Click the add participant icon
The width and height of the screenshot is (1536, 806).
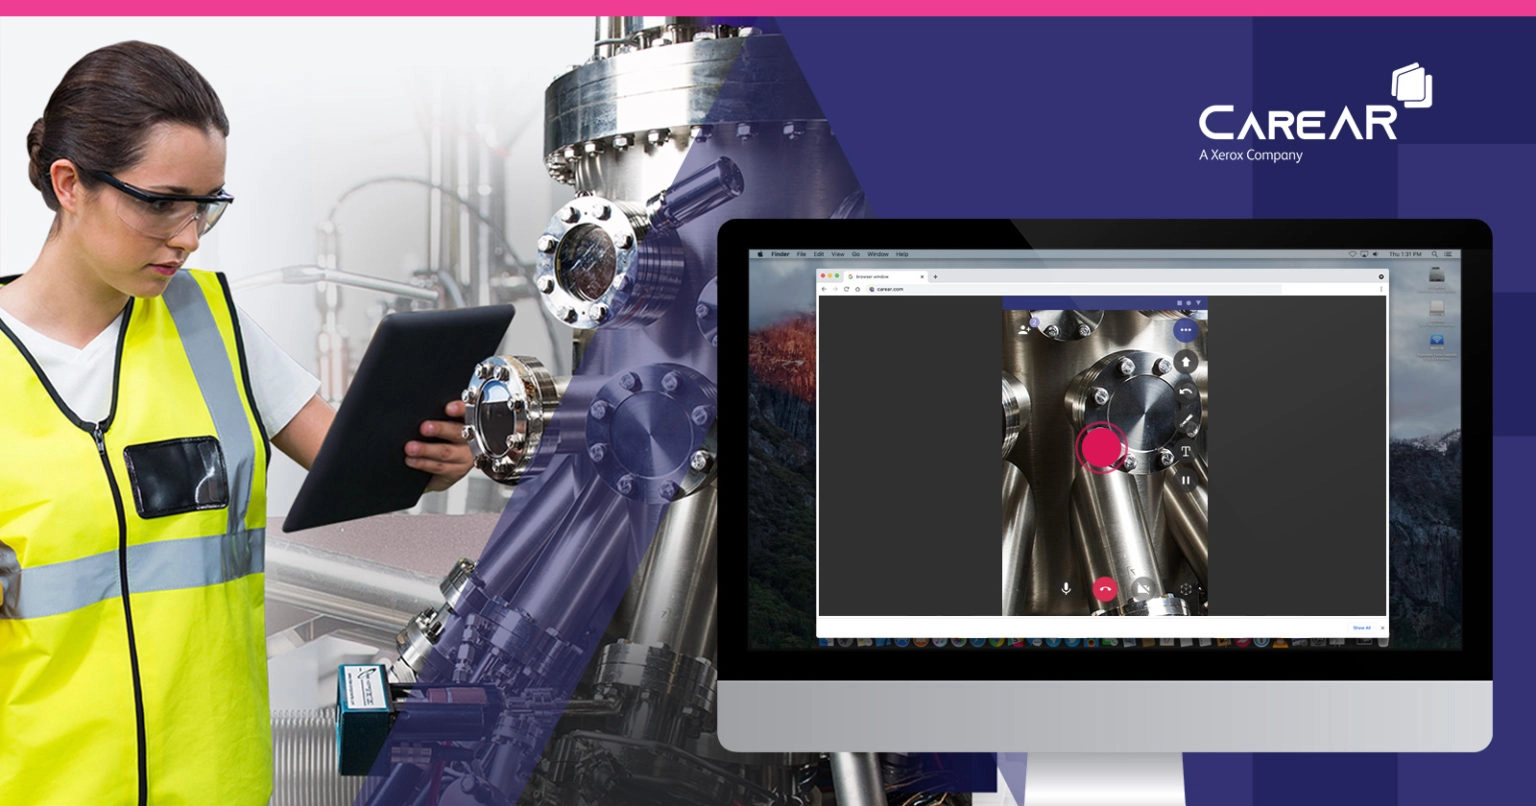coord(1023,328)
